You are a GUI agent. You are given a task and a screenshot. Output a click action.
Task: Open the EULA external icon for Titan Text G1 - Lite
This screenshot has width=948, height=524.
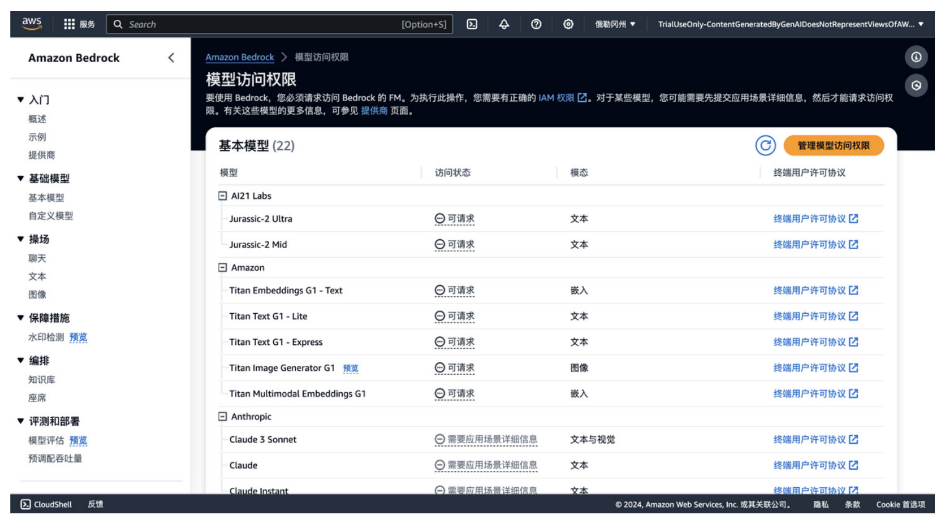point(854,315)
